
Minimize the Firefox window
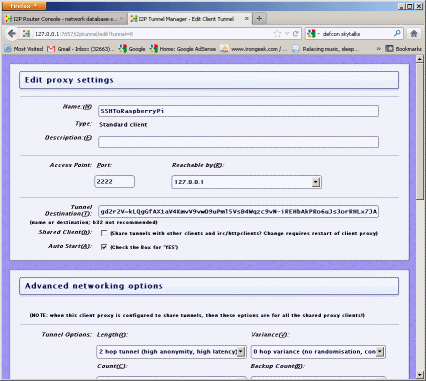401,6
